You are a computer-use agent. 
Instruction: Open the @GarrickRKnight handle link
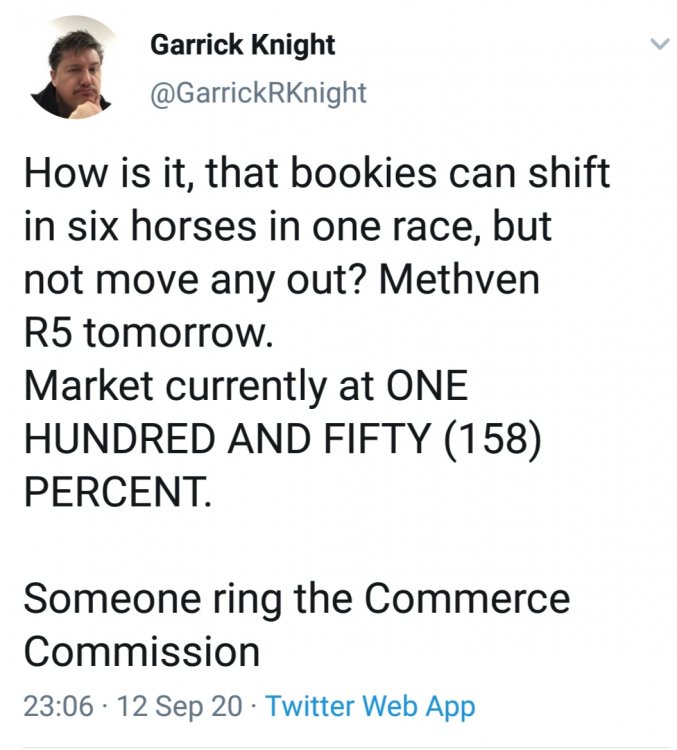(x=258, y=94)
